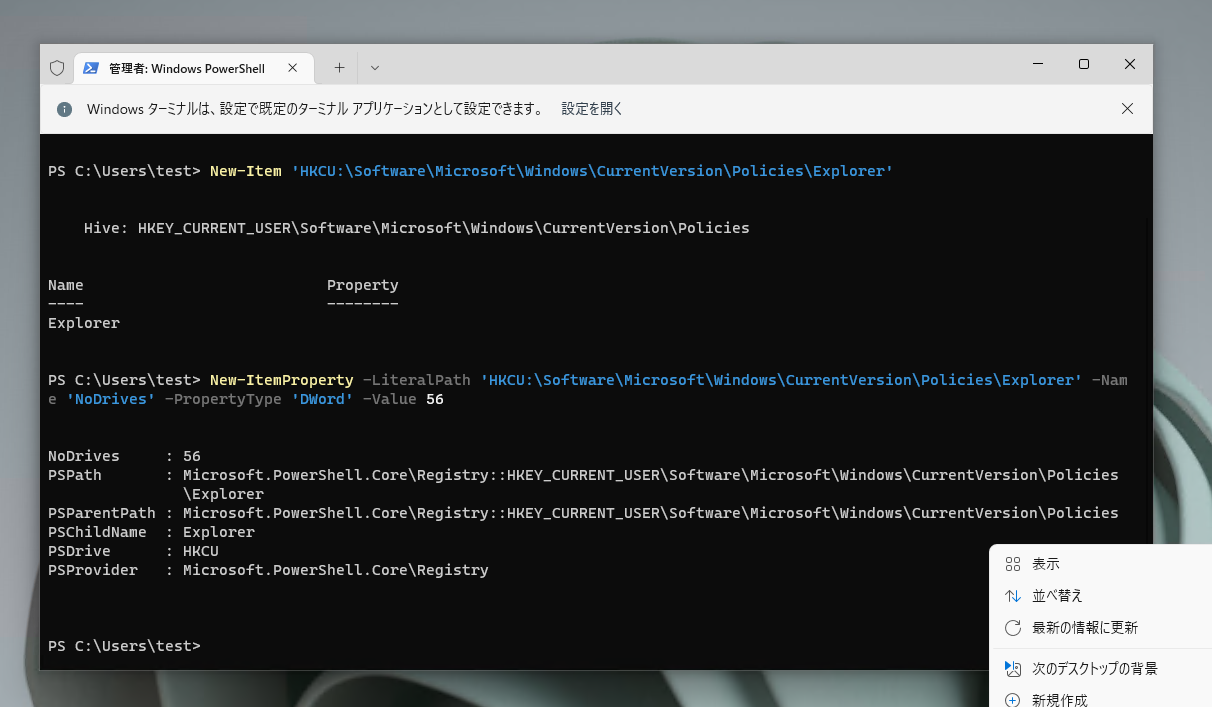Click the Explorer entry under Name
Image resolution: width=1212 pixels, height=707 pixels.
coord(84,323)
